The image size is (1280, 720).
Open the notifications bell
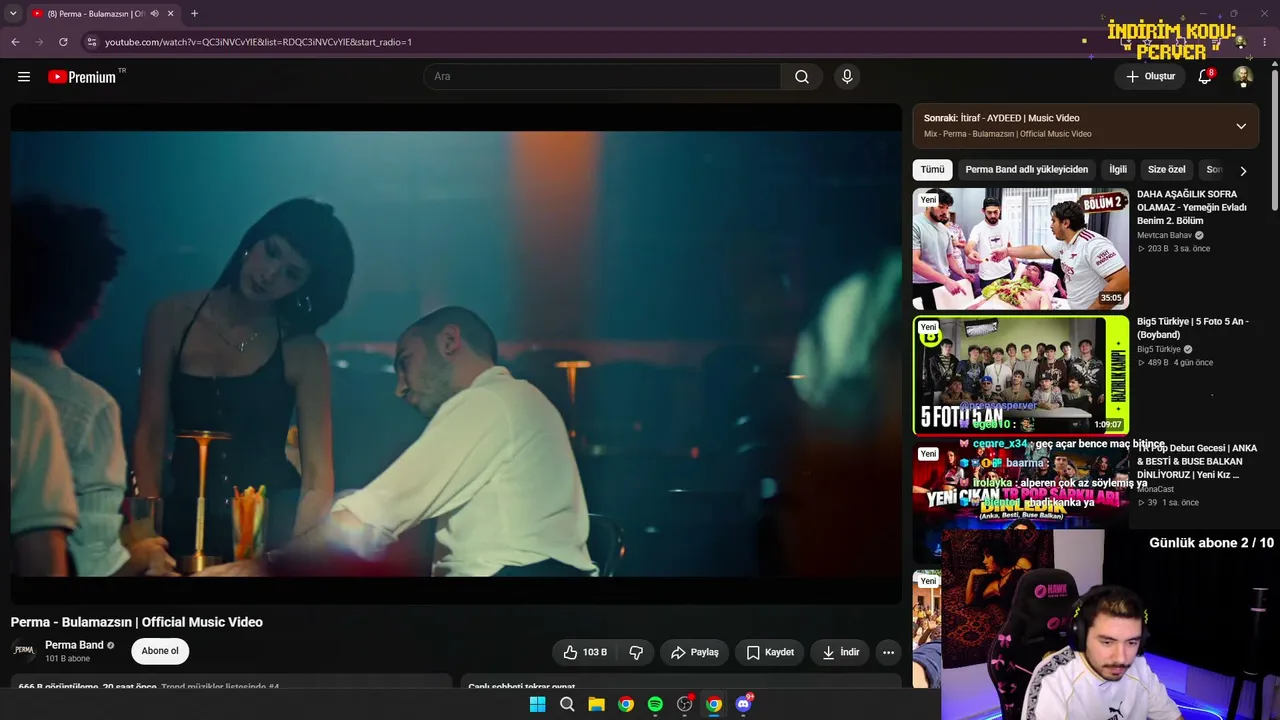[1205, 77]
